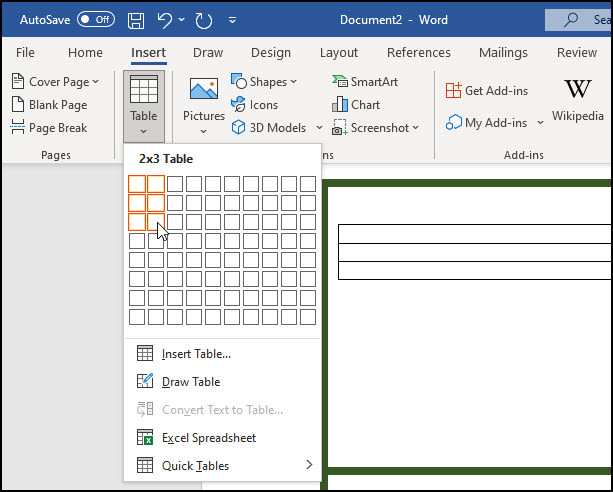
Task: Open the Review tab
Action: click(577, 52)
